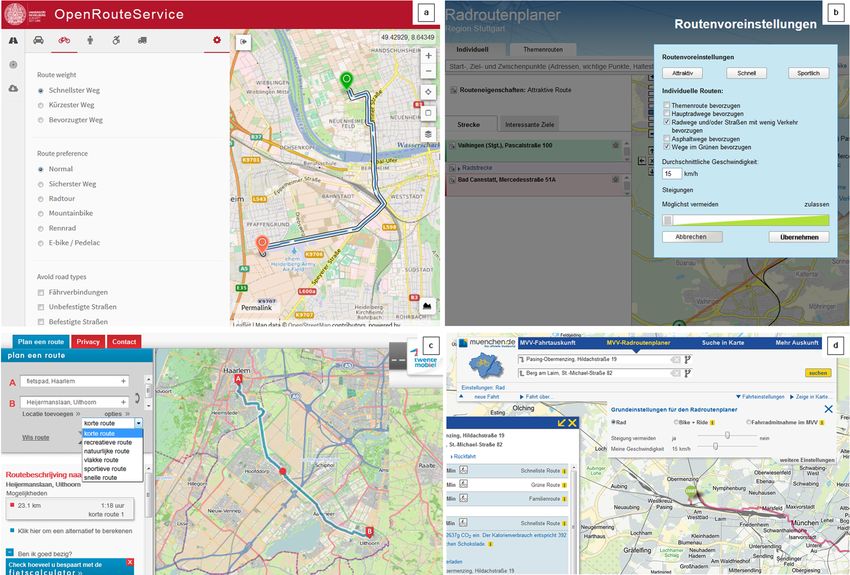
Task: Choose recreatieve route from dropdown list
Action: 107,442
